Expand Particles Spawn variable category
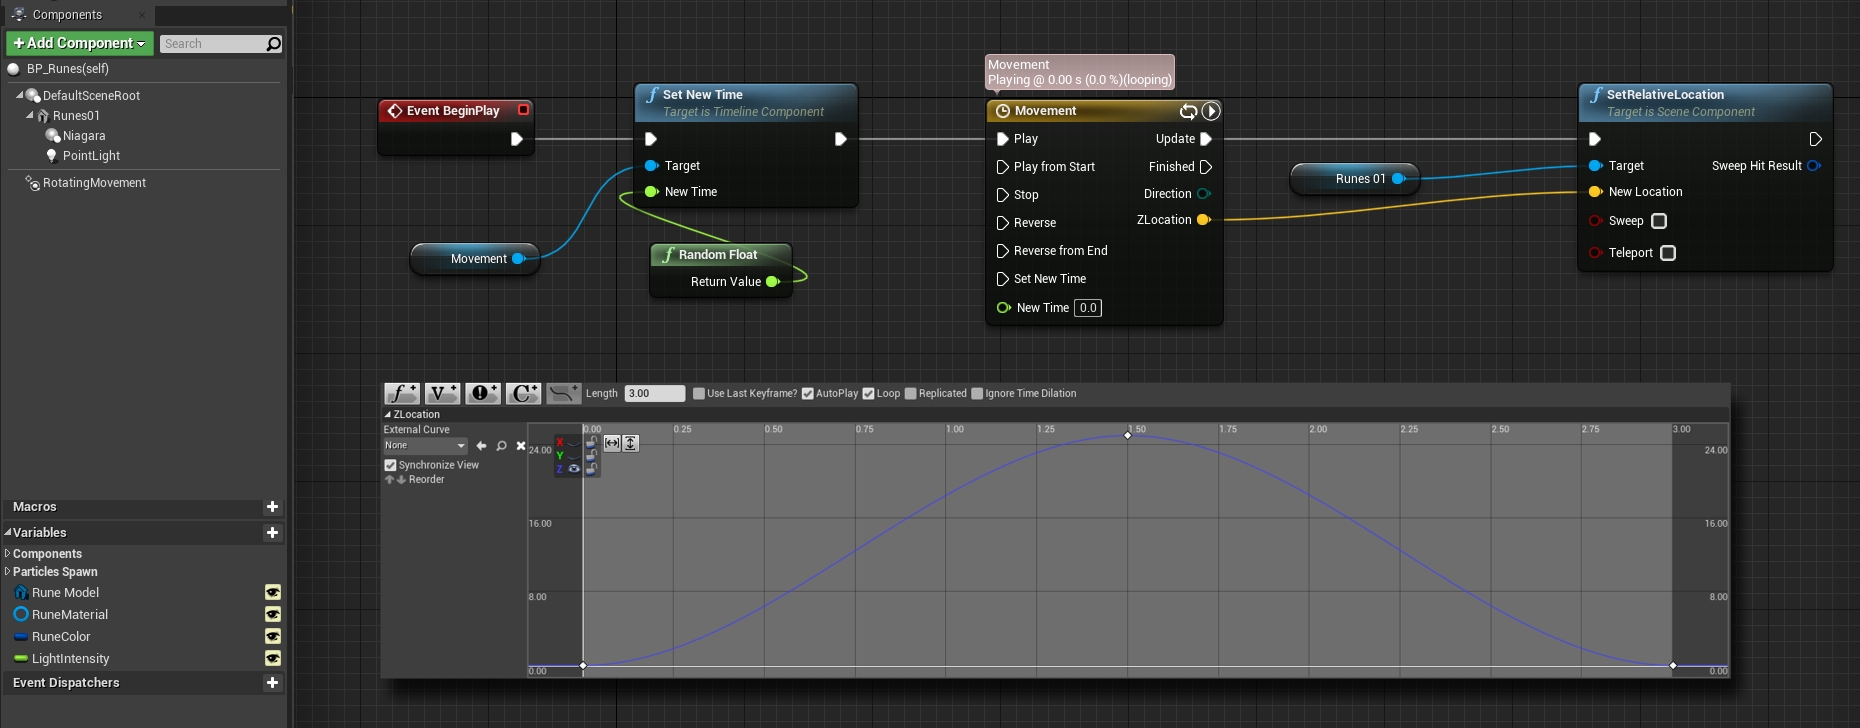Viewport: 1860px width, 728px height. tap(8, 571)
